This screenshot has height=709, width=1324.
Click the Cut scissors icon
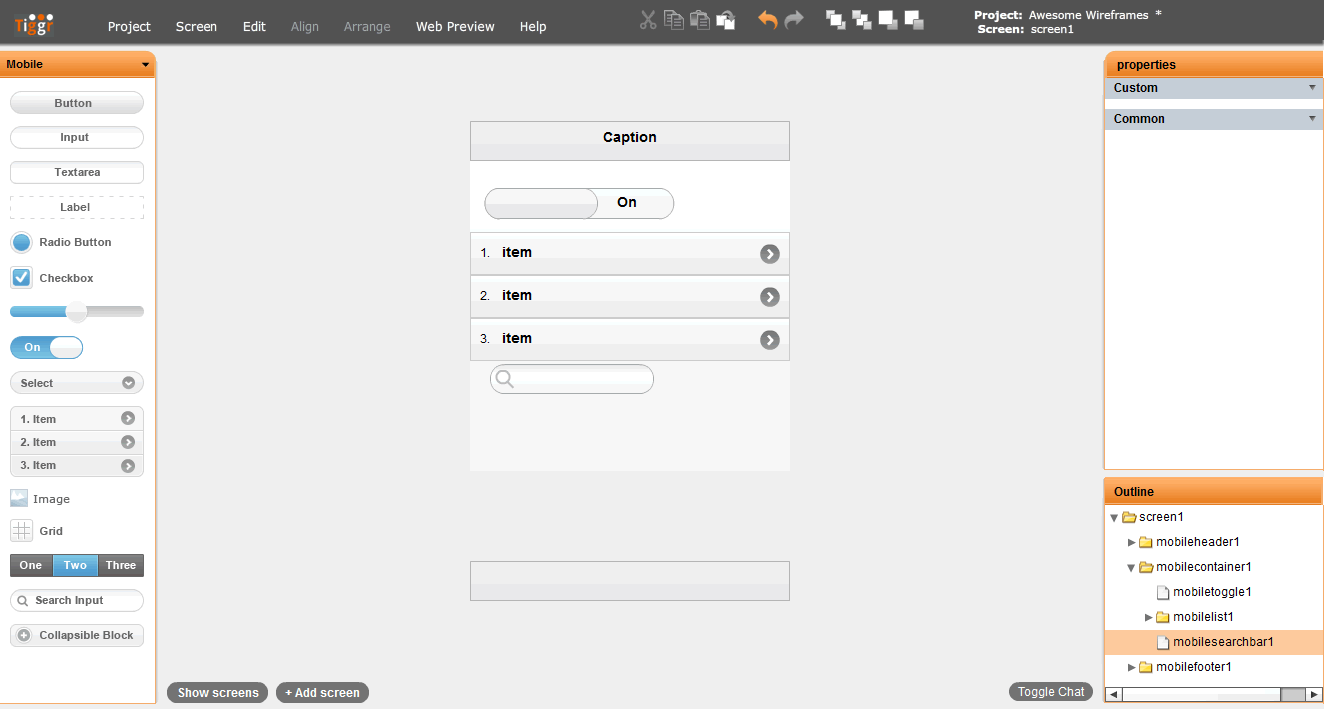tap(648, 19)
